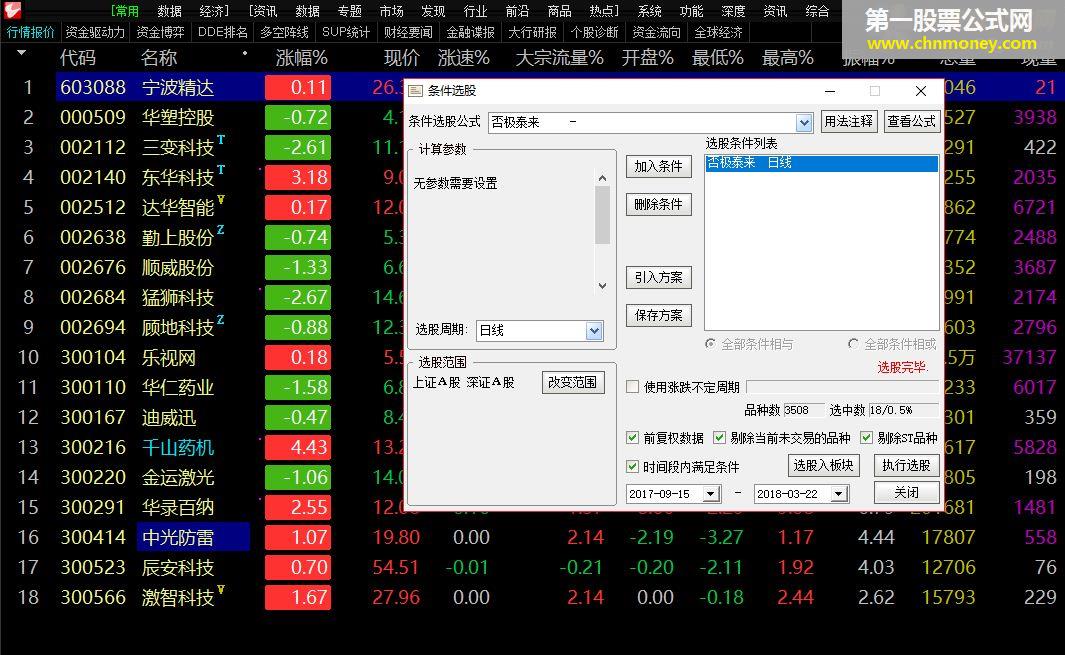This screenshot has width=1065, height=655.
Task: Select stock 千山药机 in list
Action: [x=178, y=447]
